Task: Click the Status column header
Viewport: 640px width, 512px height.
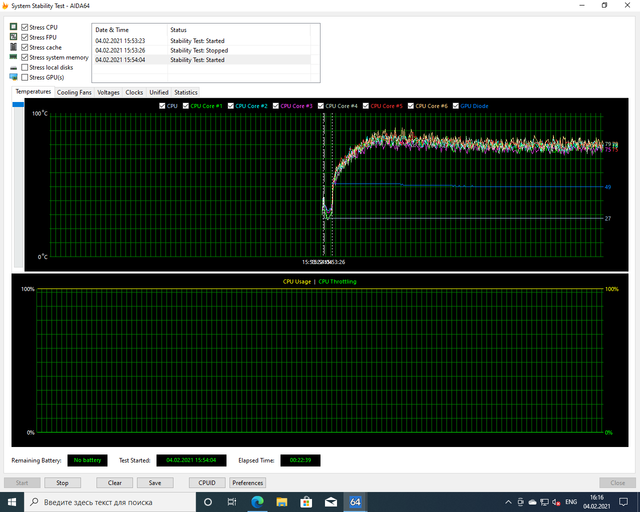Action: (x=239, y=30)
